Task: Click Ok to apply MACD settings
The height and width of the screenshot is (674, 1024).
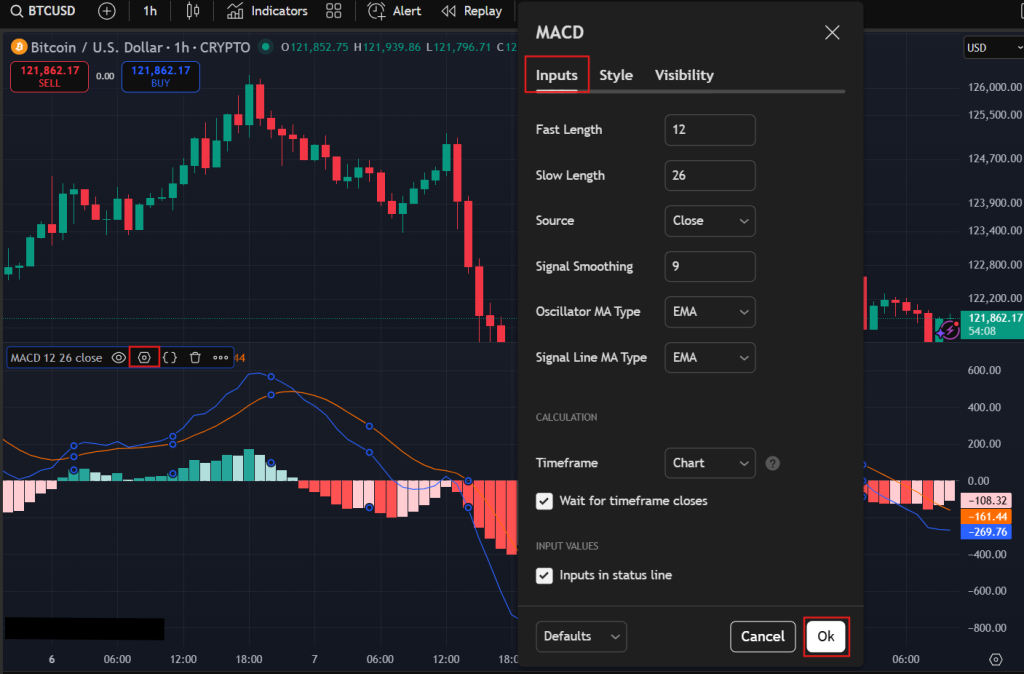Action: (826, 636)
